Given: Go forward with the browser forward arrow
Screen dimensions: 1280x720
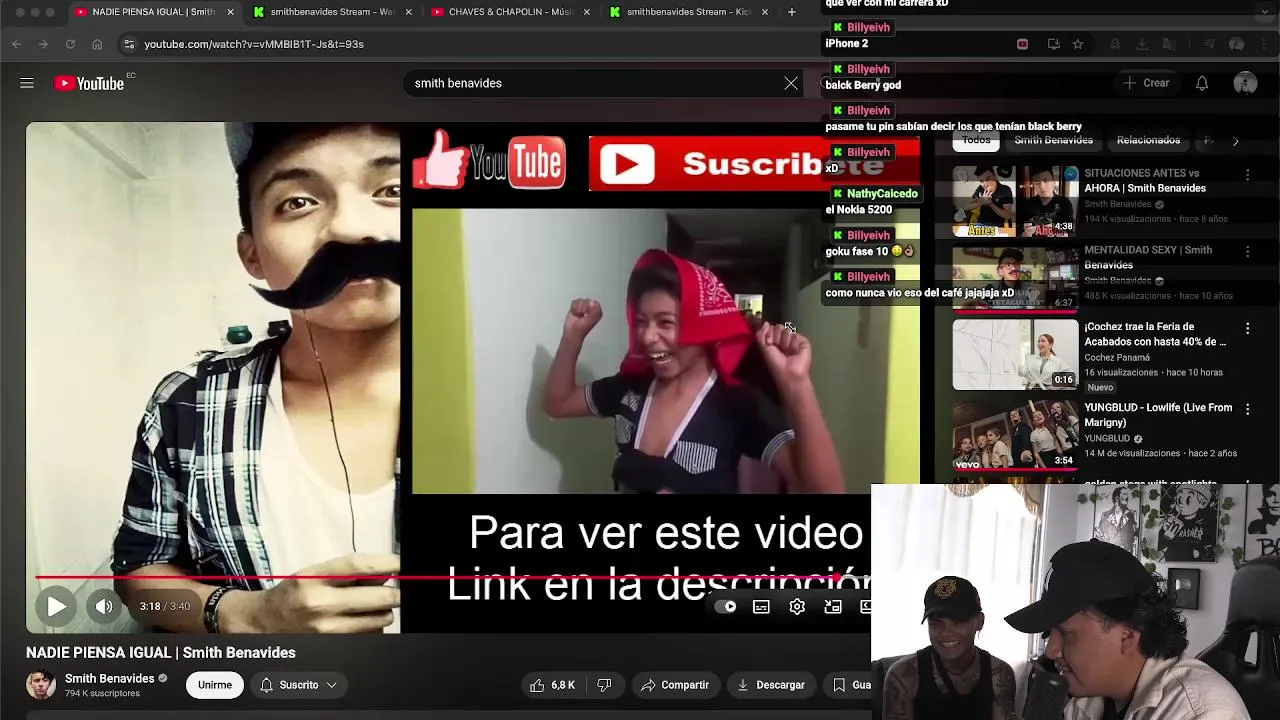Looking at the screenshot, I should tap(43, 44).
